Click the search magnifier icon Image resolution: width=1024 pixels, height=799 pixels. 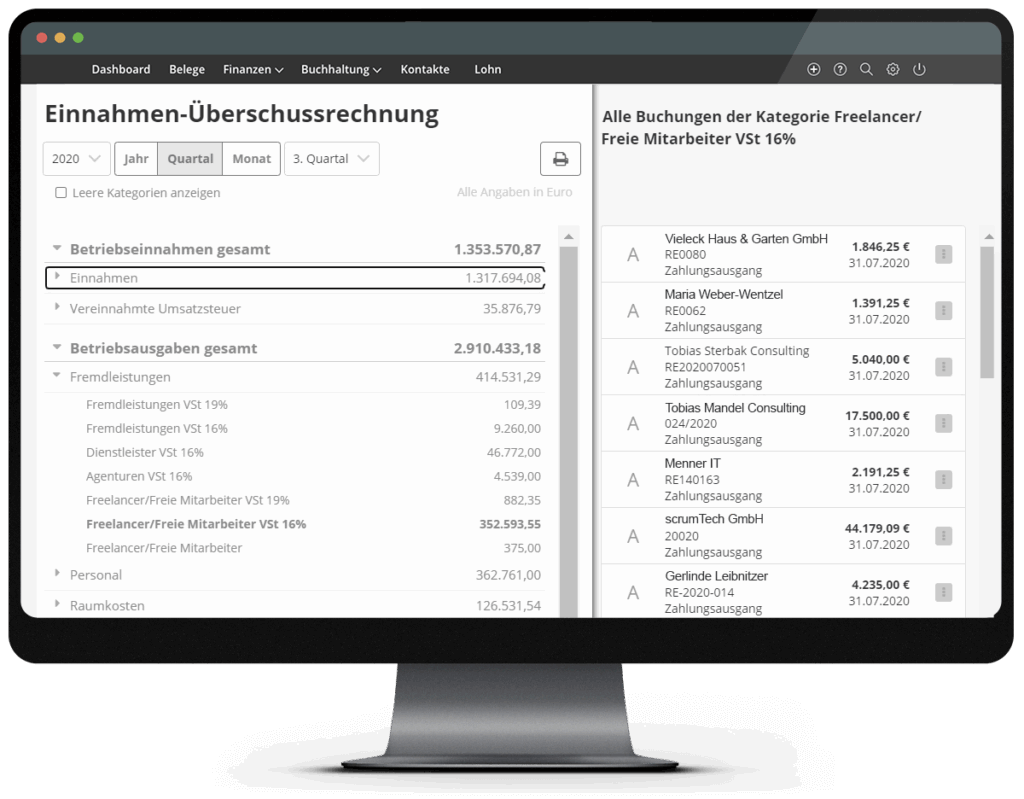(866, 69)
